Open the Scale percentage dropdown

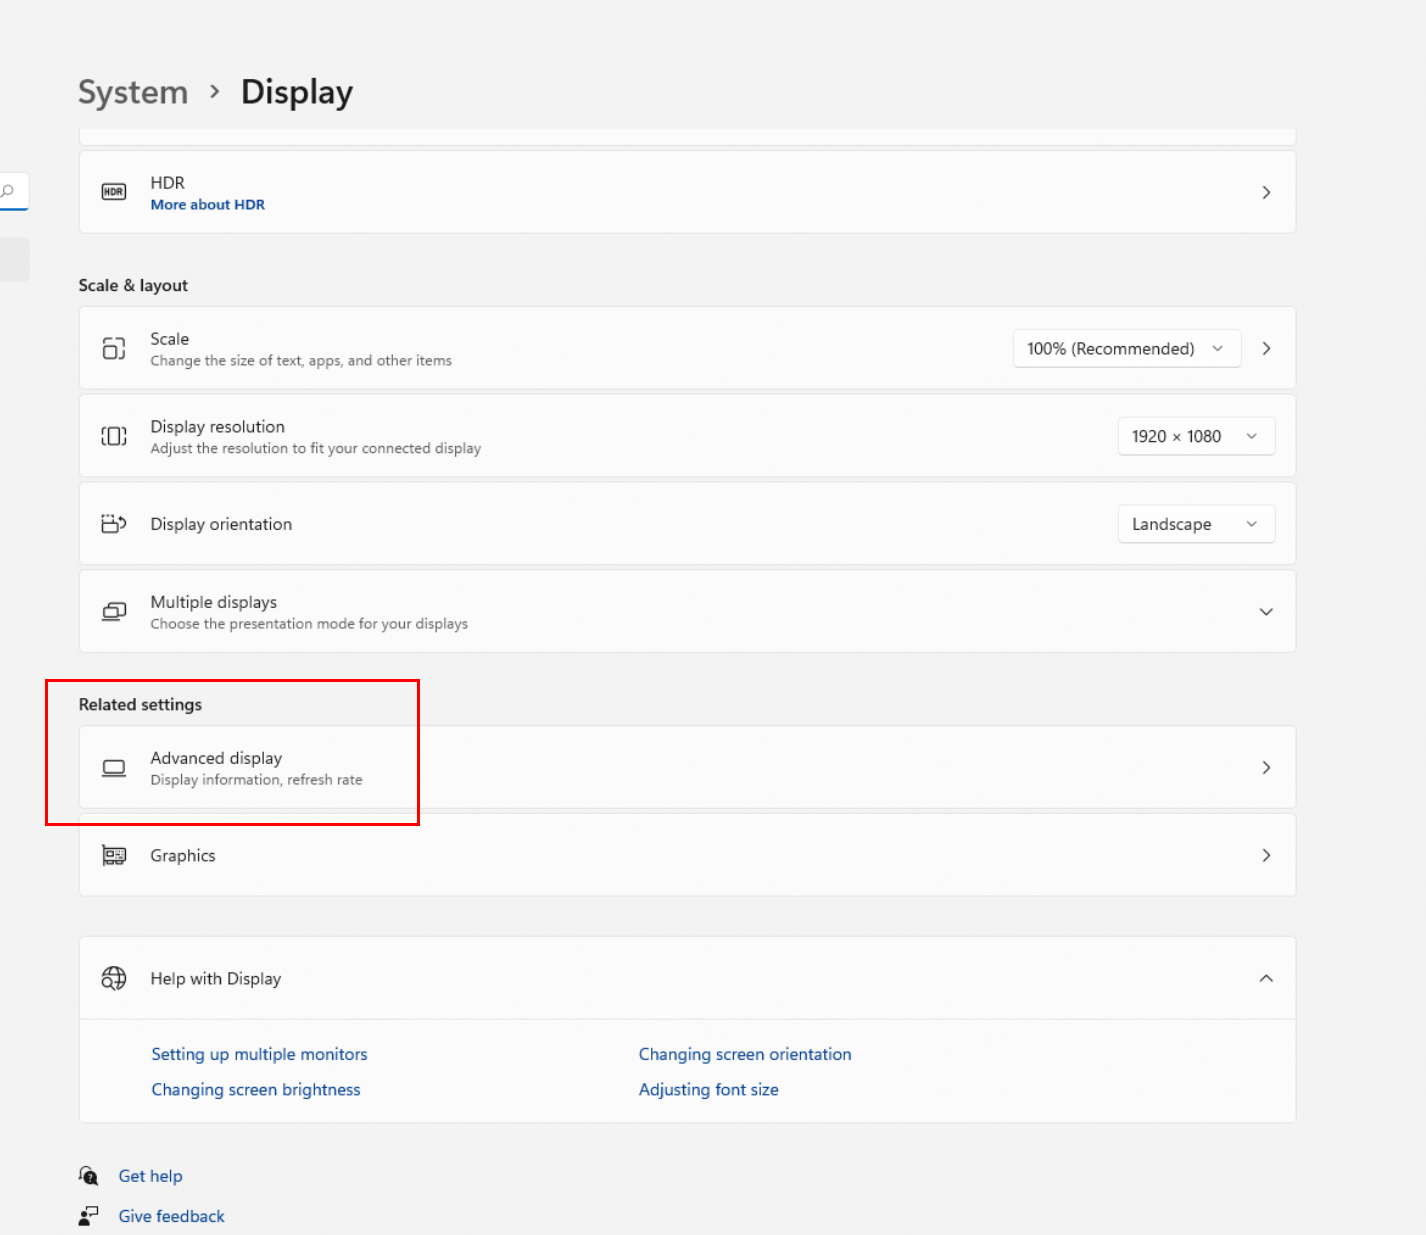pos(1126,348)
